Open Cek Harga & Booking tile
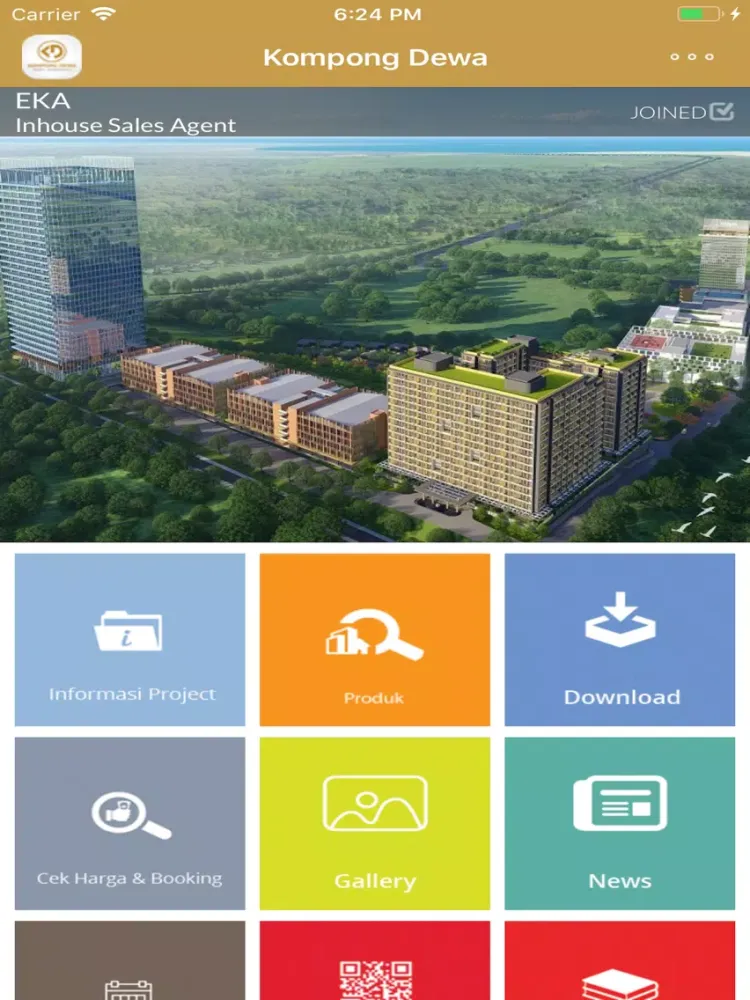The width and height of the screenshot is (750, 1000). pyautogui.click(x=130, y=823)
